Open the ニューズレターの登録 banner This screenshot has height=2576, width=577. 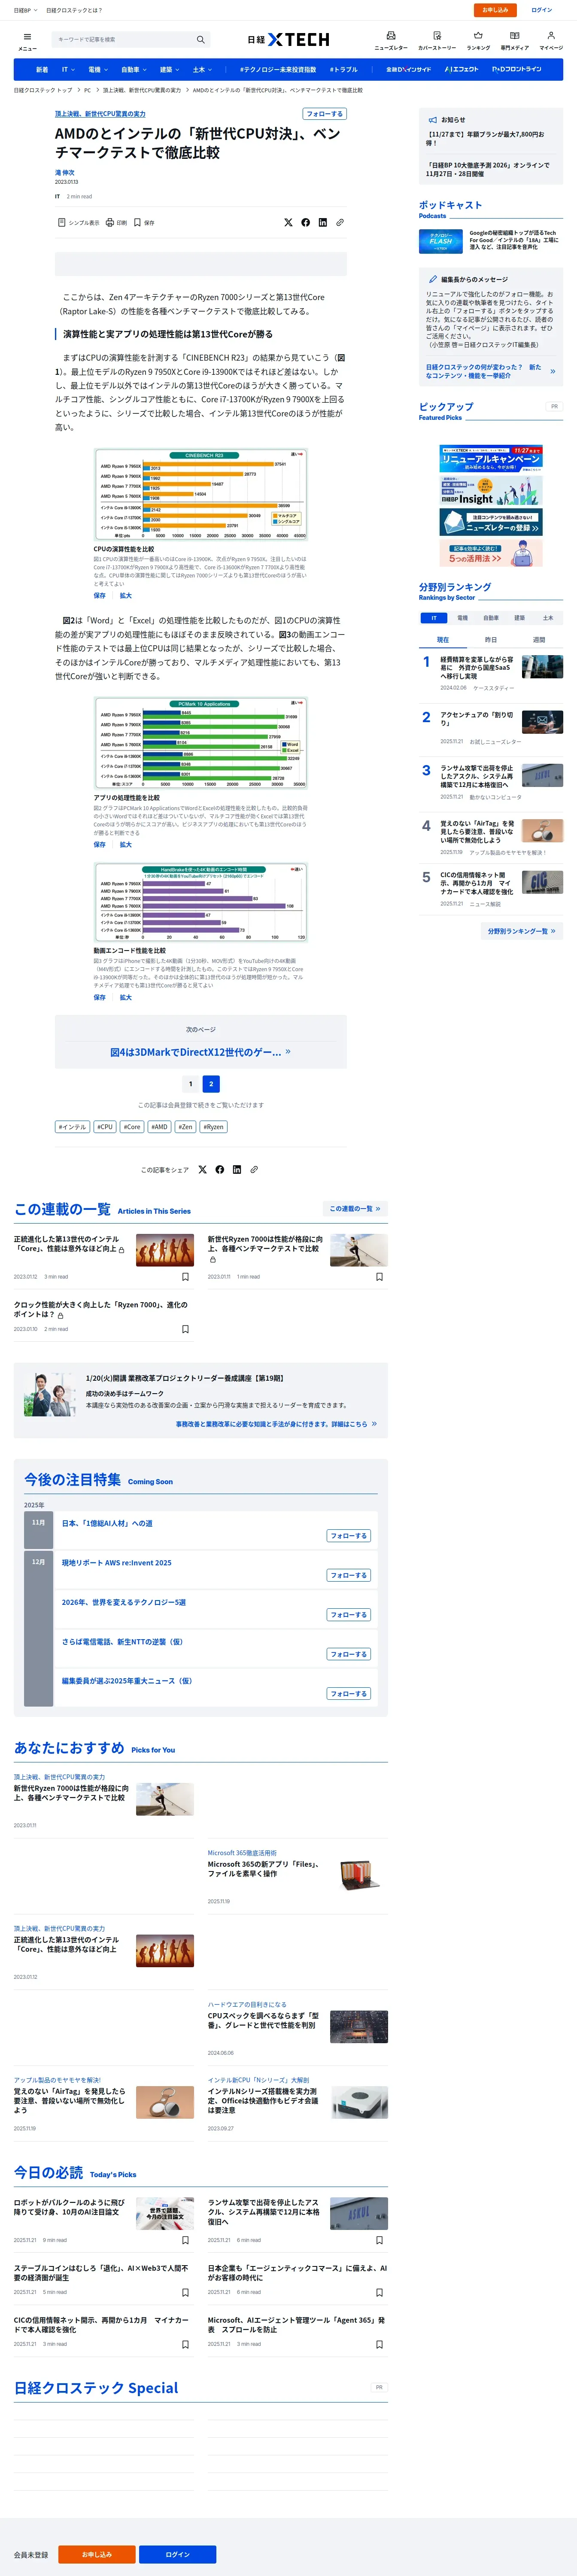point(491,522)
